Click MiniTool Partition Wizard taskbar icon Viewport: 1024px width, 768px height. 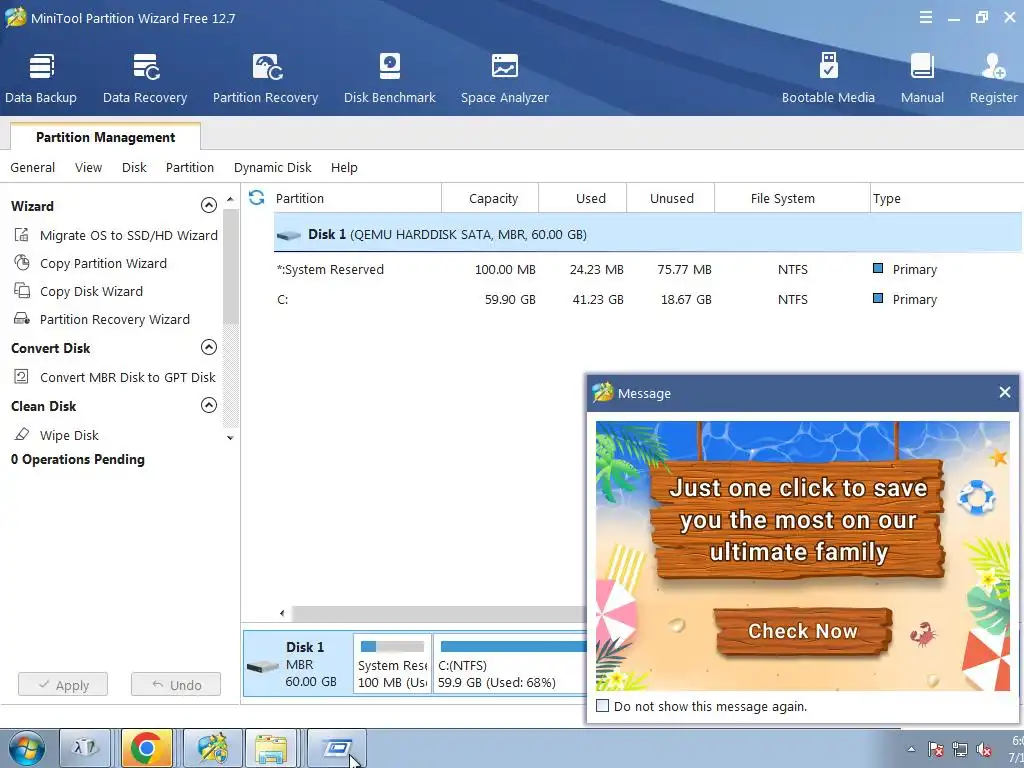pos(212,748)
